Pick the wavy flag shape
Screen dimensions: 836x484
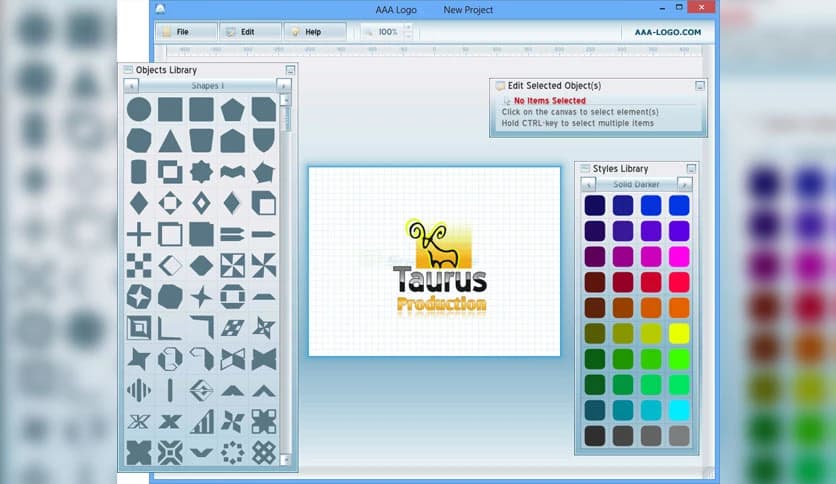(232, 172)
